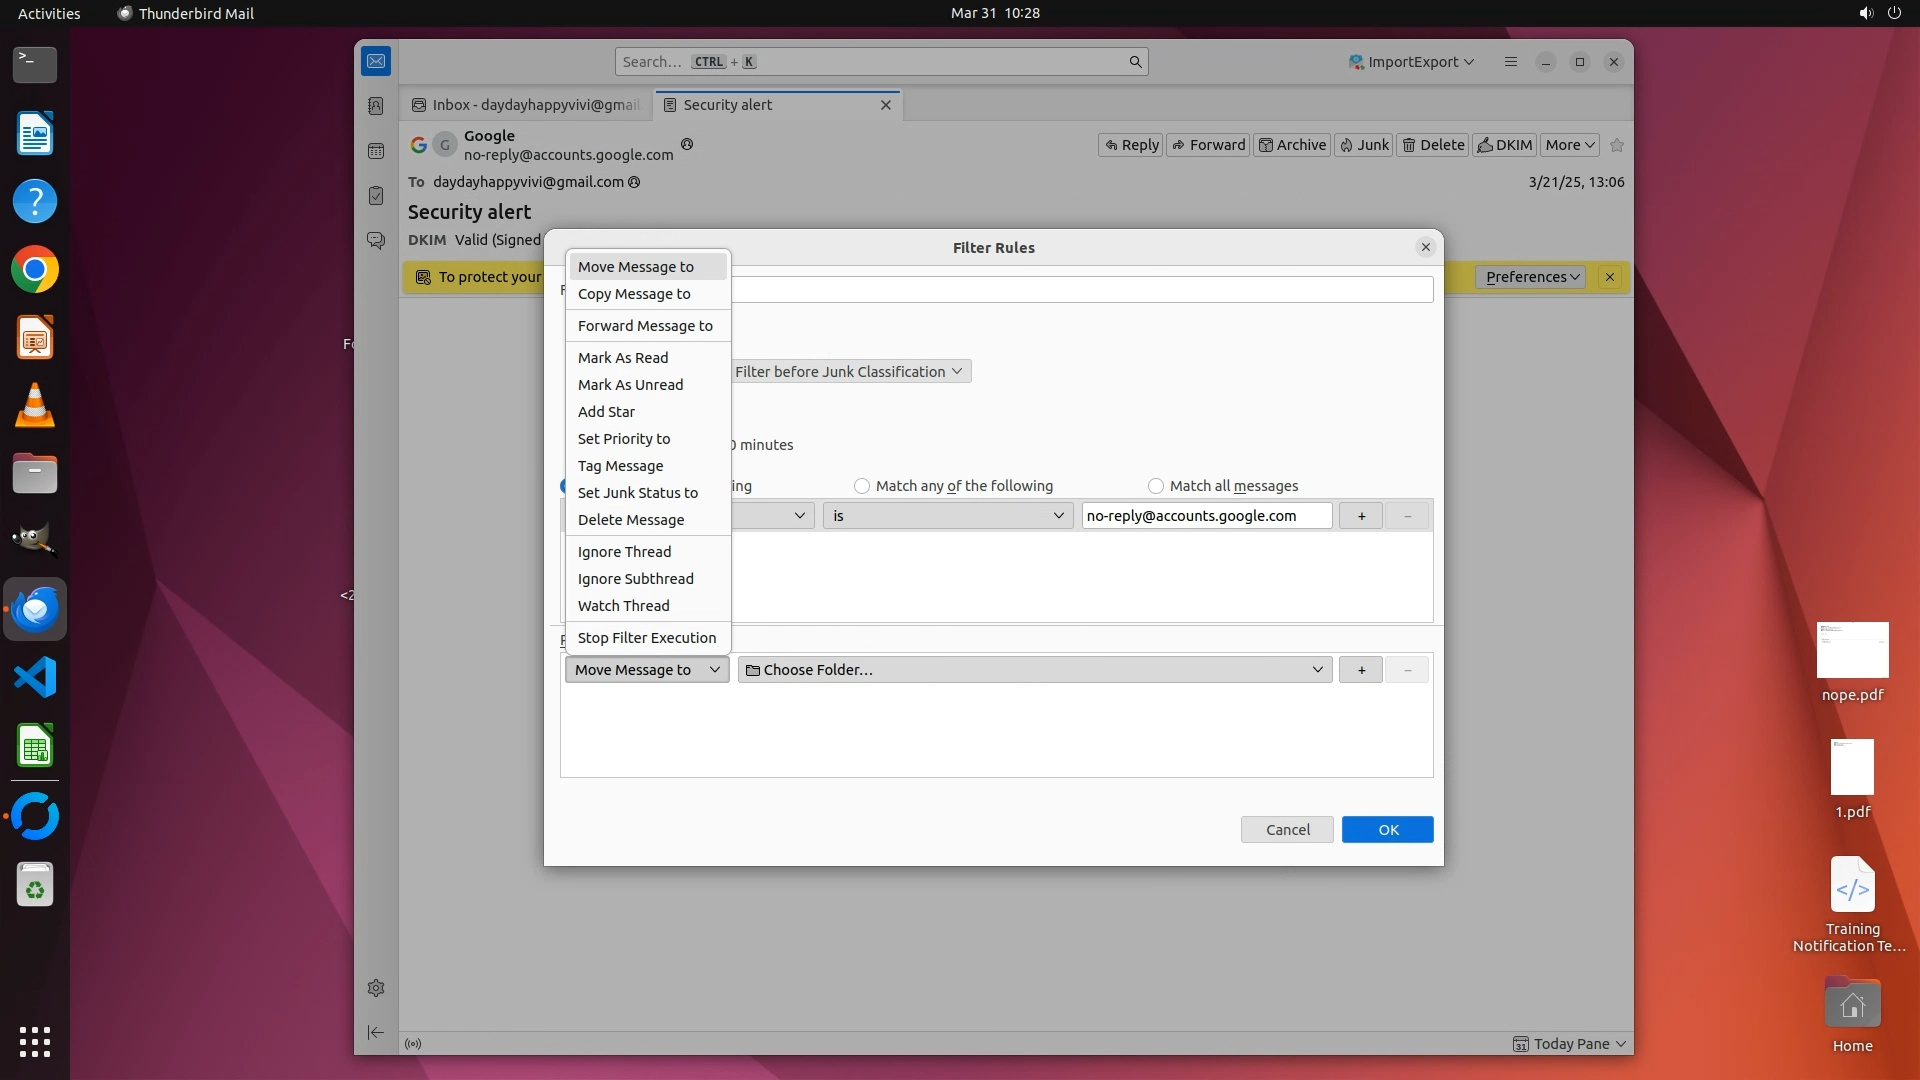
Task: Click the no-reply@accounts.google.com value field
Action: (x=1205, y=516)
